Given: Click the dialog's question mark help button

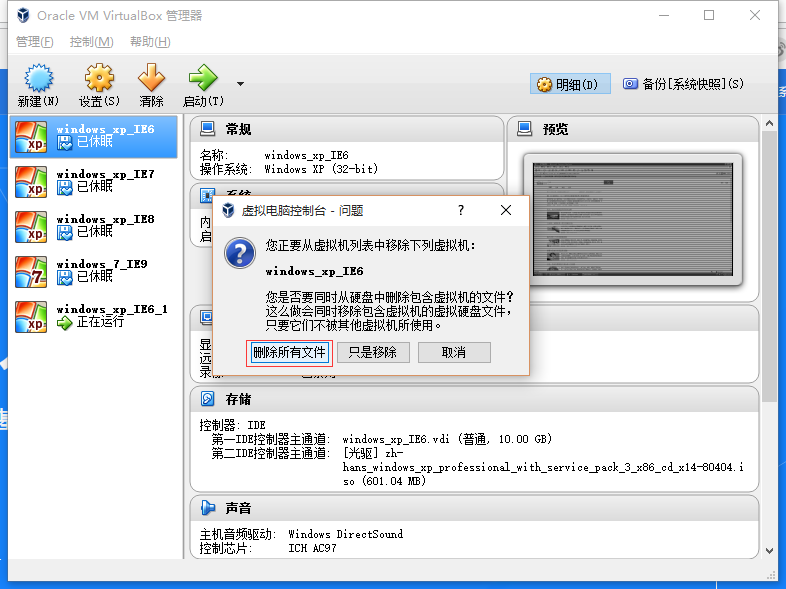Looking at the screenshot, I should click(x=461, y=210).
